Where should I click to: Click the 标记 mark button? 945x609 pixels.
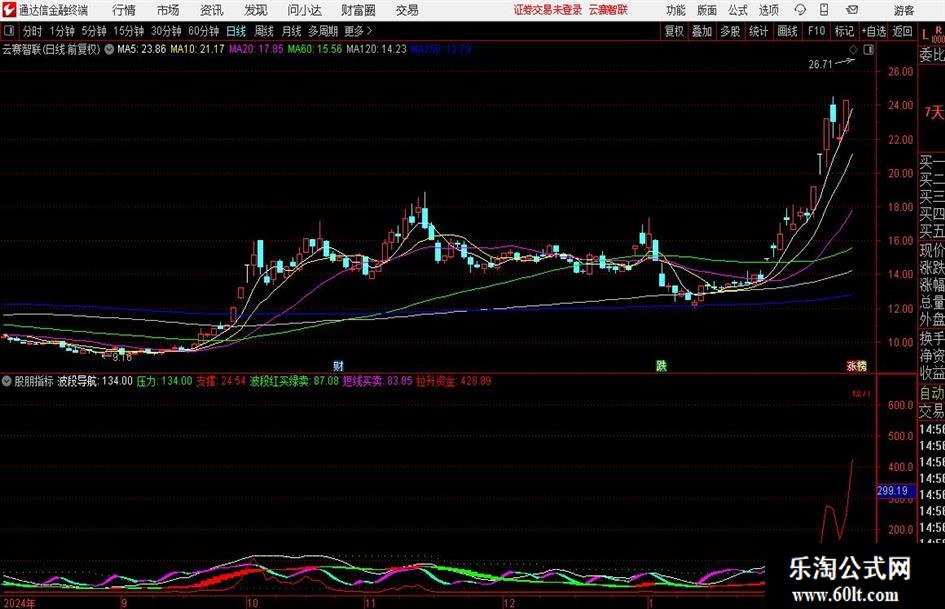[x=844, y=31]
